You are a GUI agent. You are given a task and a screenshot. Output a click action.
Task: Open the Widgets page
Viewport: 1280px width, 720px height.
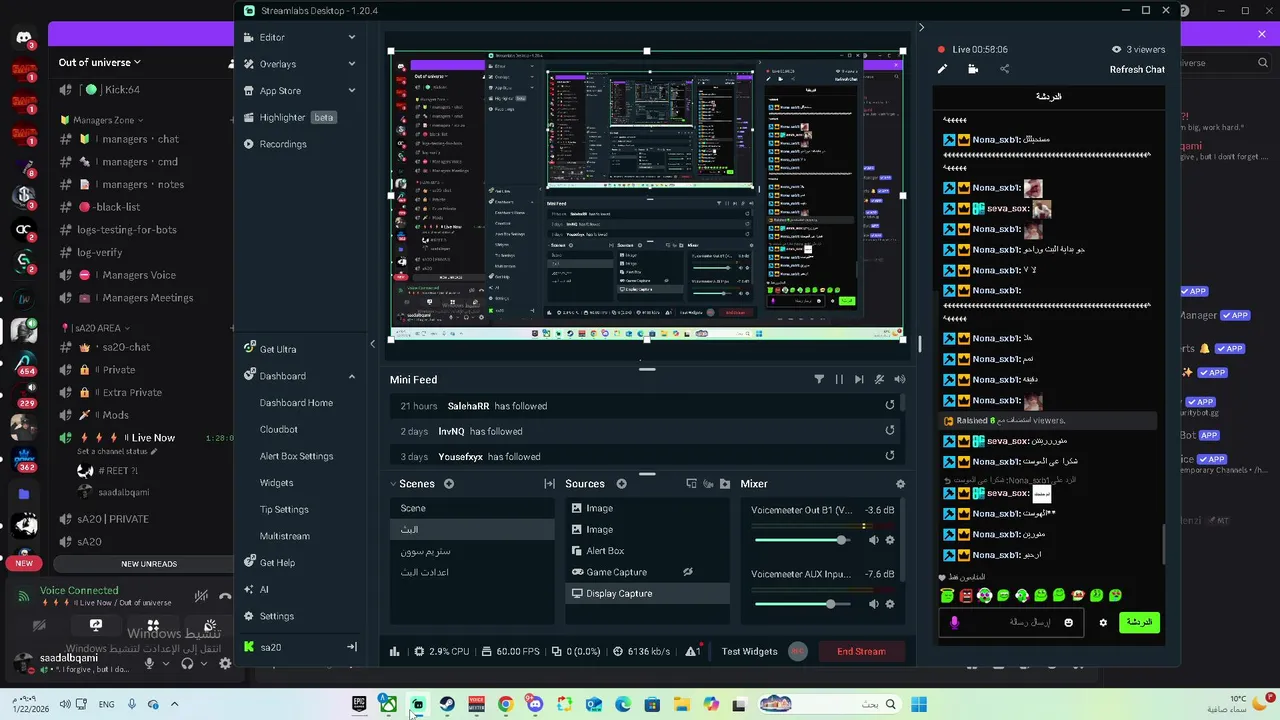[276, 483]
